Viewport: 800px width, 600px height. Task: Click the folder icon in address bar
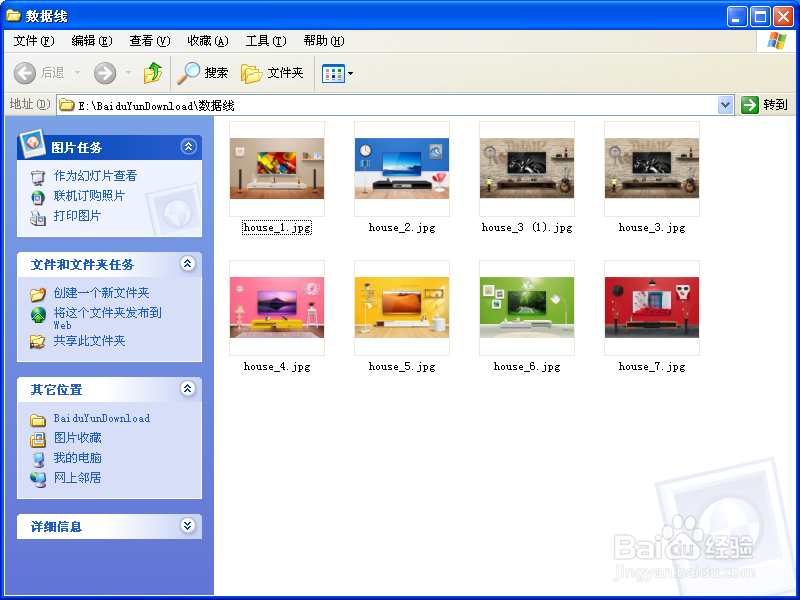point(66,105)
